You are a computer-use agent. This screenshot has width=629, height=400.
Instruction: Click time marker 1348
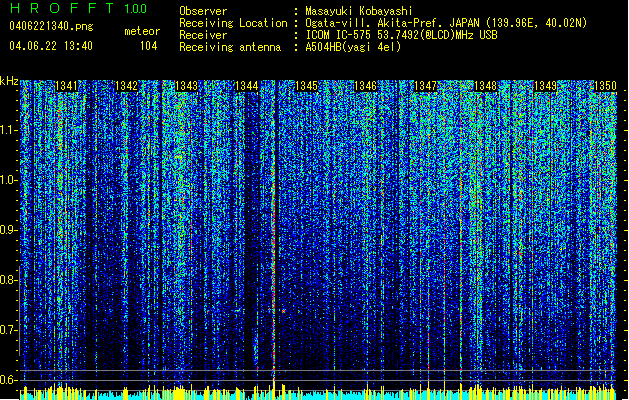(x=485, y=86)
